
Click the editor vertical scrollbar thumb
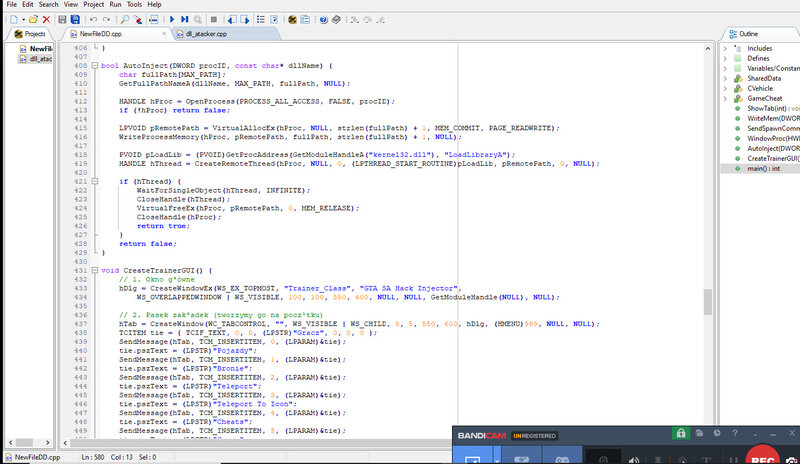[x=708, y=302]
